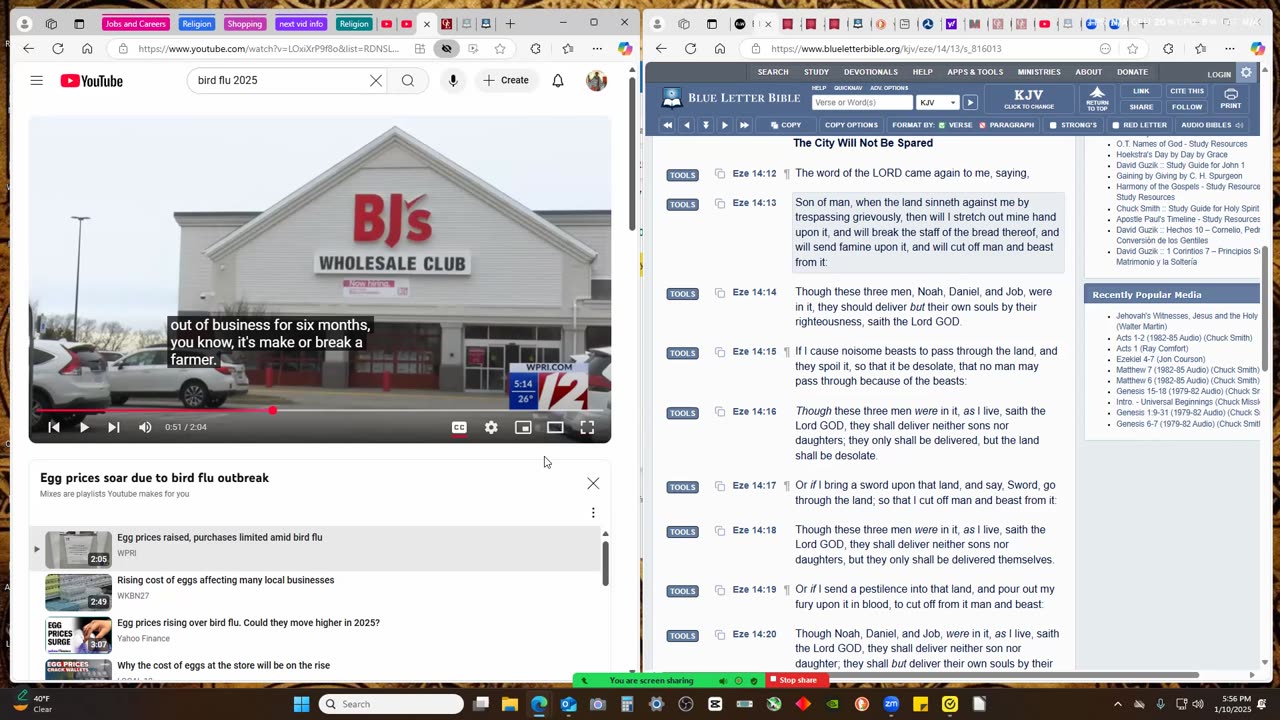The height and width of the screenshot is (720, 1280).
Task: Open the 'Shopping' tab group
Action: coord(244,23)
